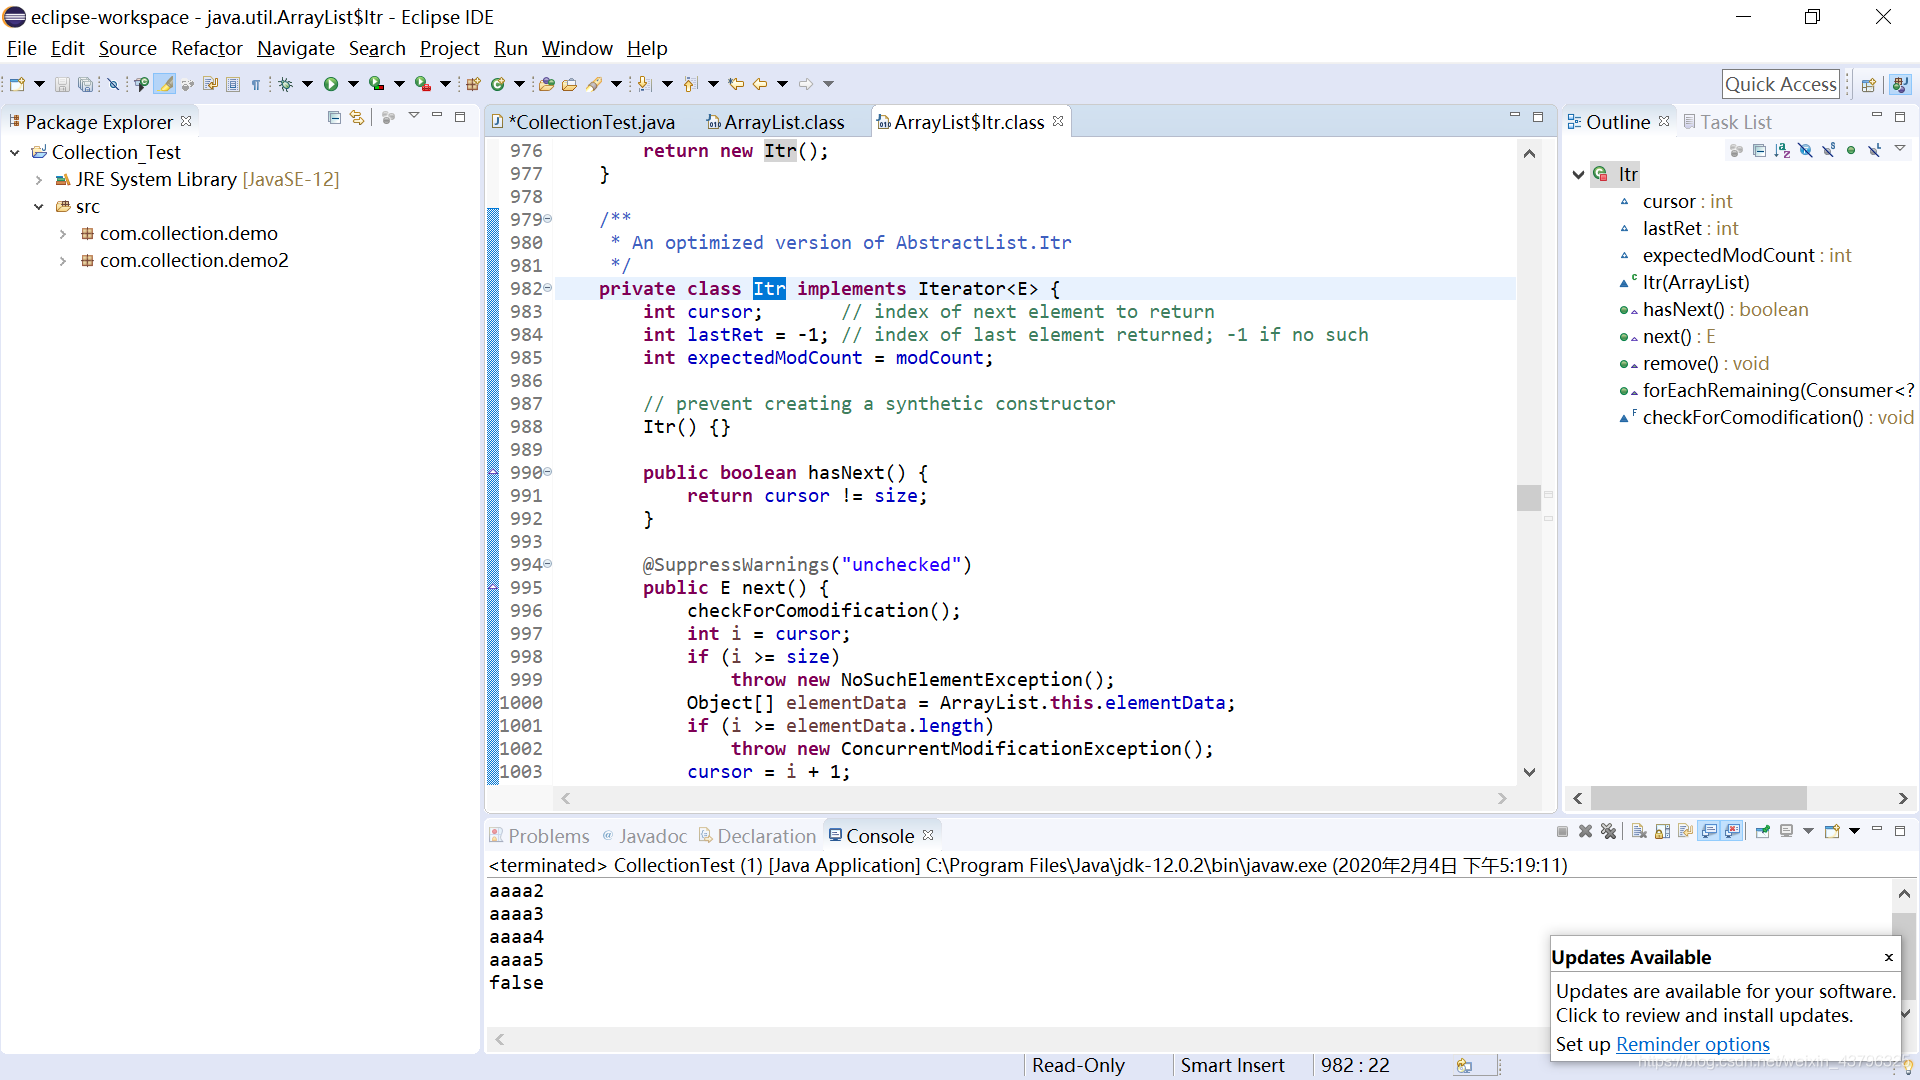
Task: Click the Quick Access field
Action: 1780,85
